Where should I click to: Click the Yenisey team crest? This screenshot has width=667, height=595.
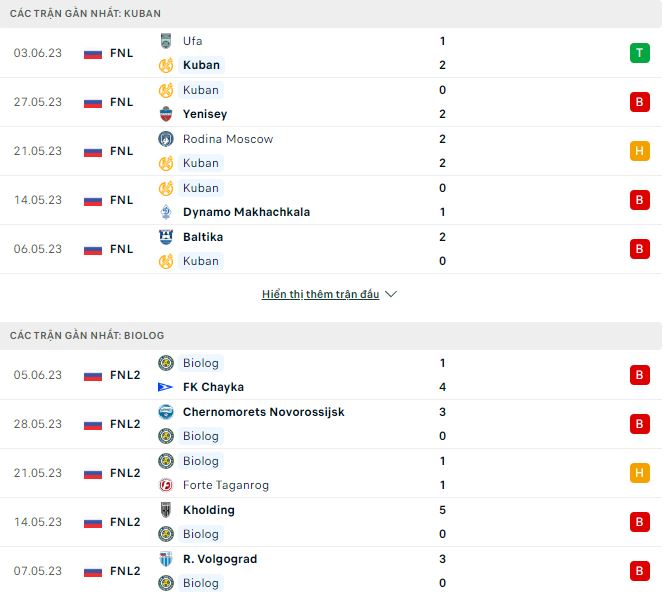click(x=166, y=114)
